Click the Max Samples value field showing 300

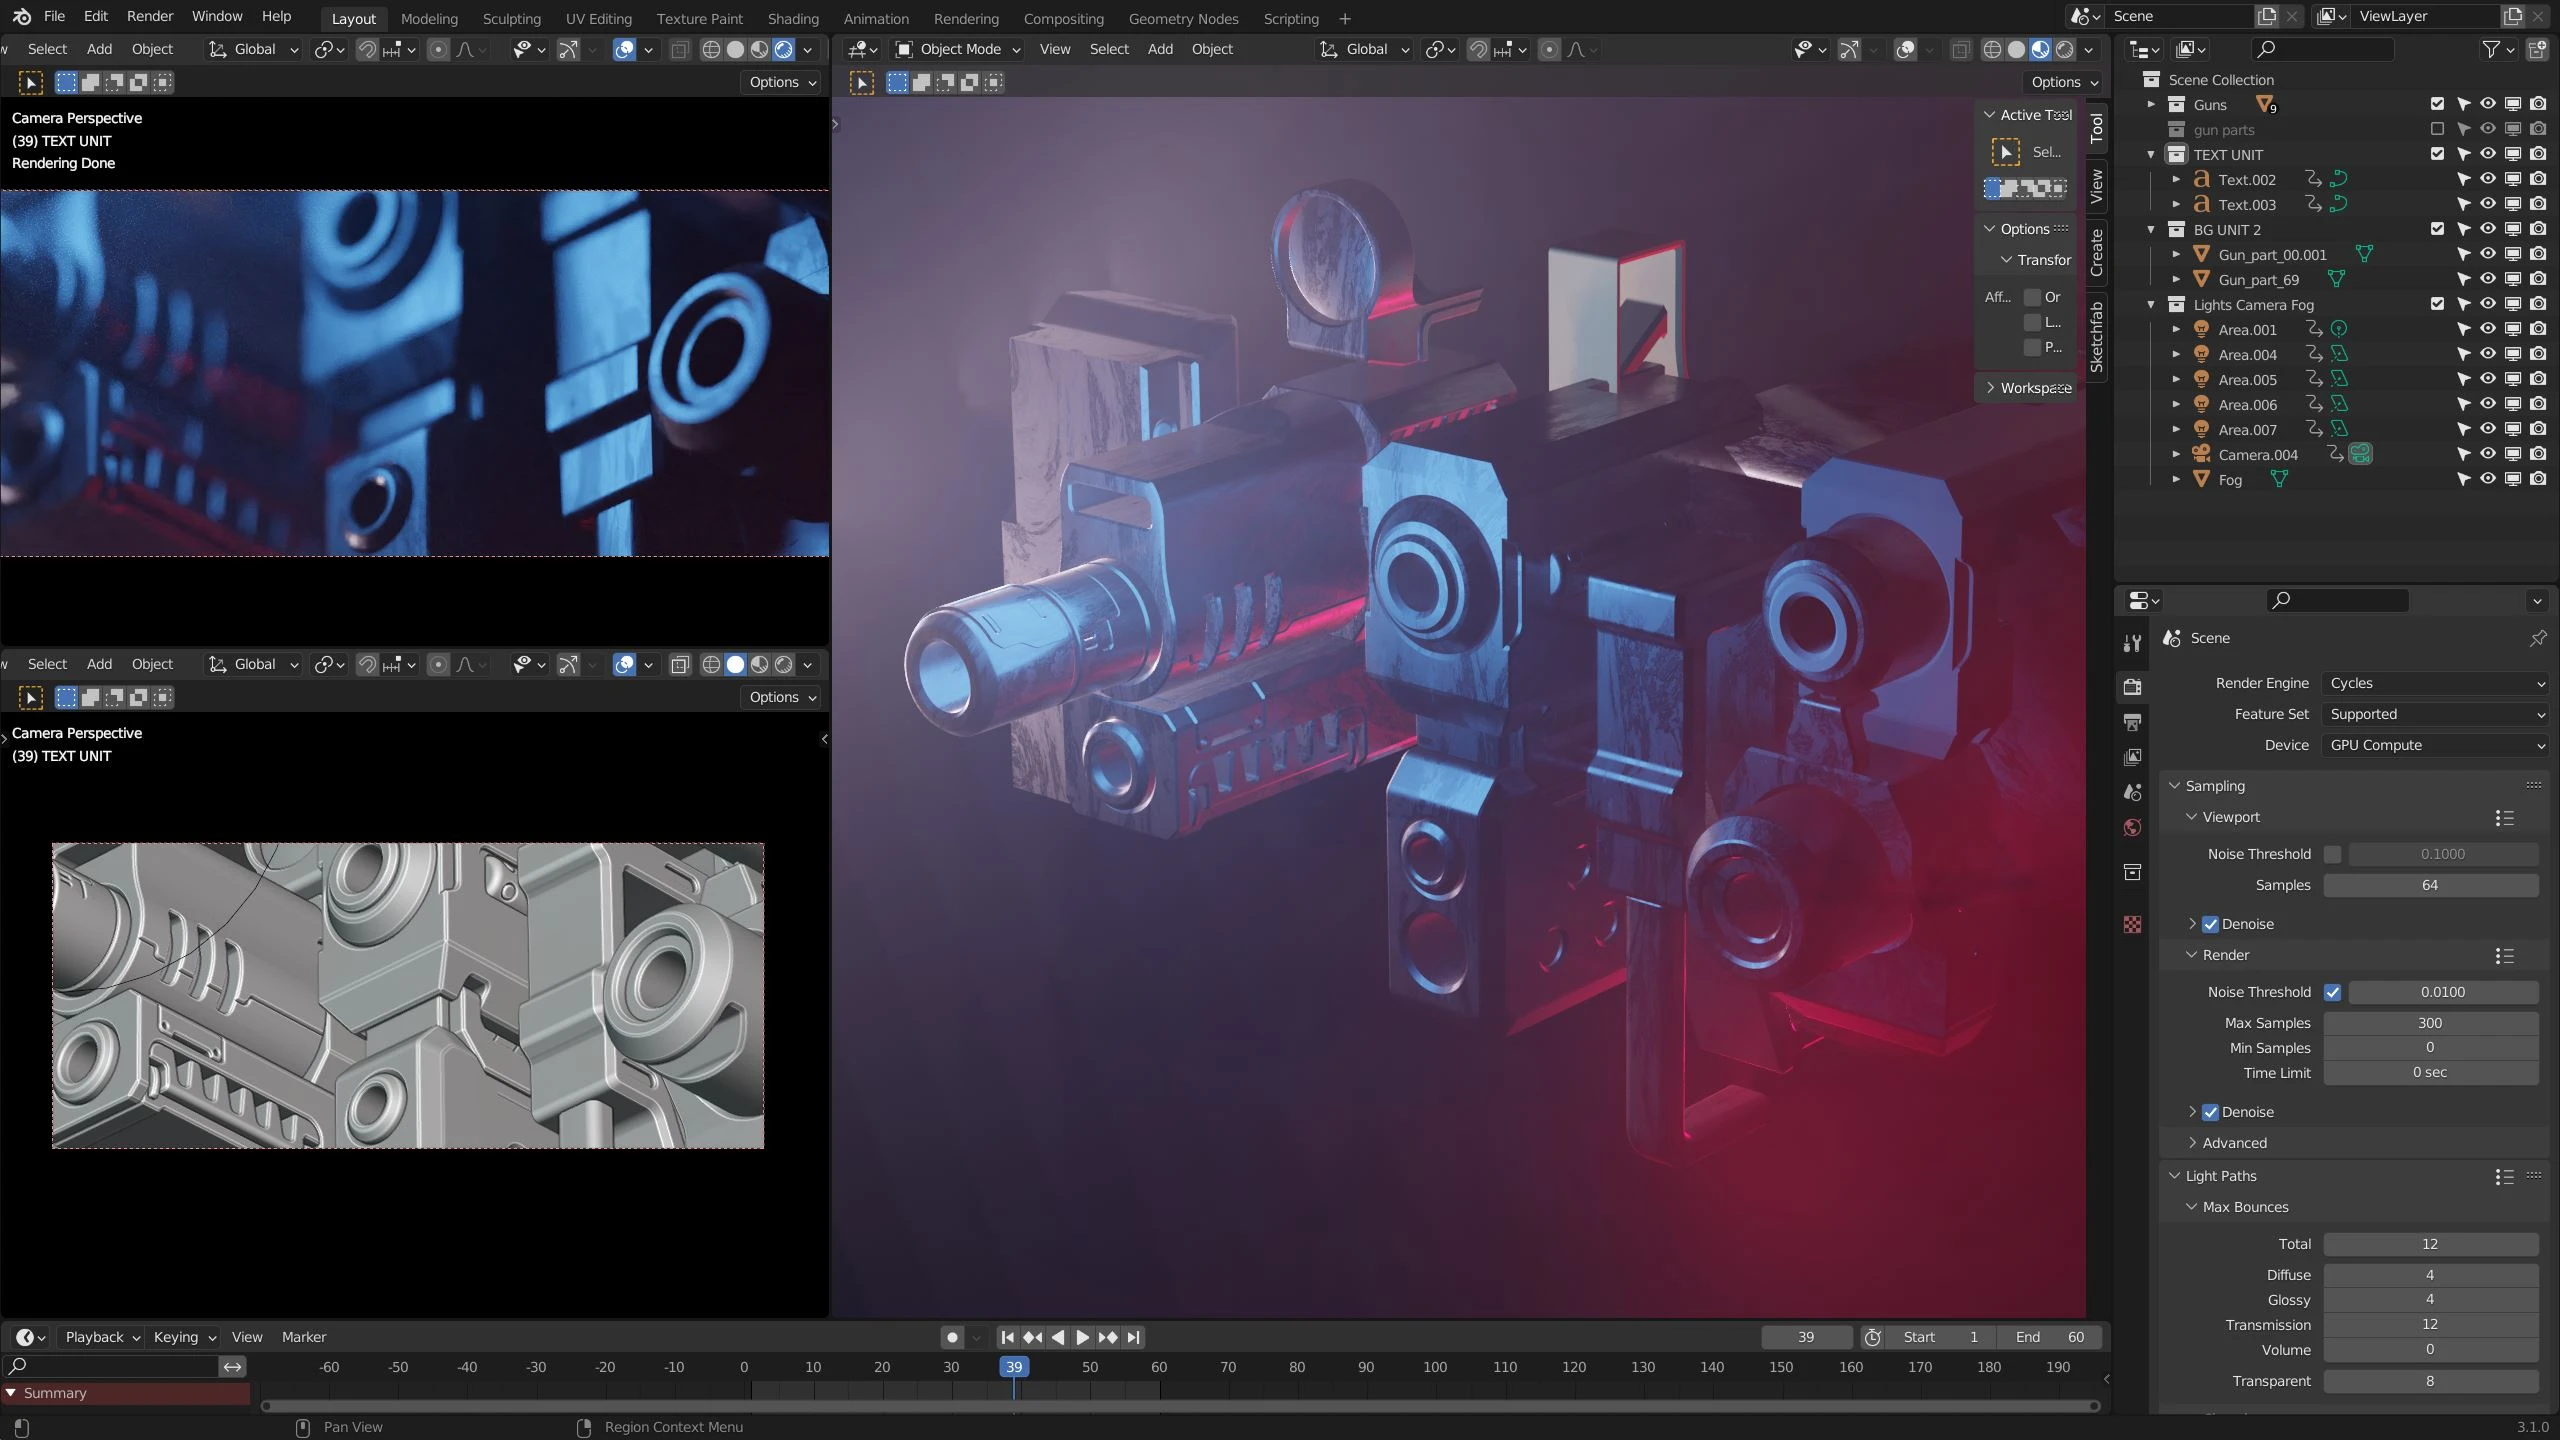point(2430,1022)
